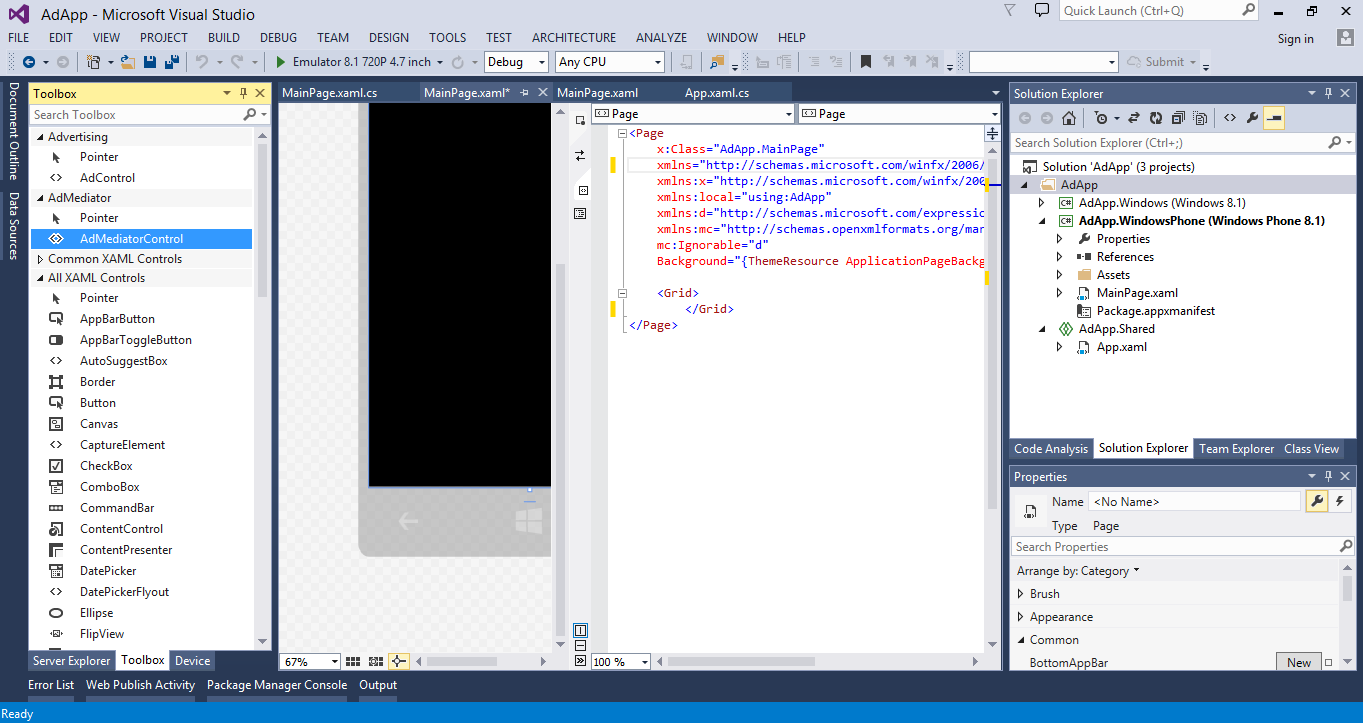Open the BUILD menu
This screenshot has height=723, width=1363.
pos(224,38)
